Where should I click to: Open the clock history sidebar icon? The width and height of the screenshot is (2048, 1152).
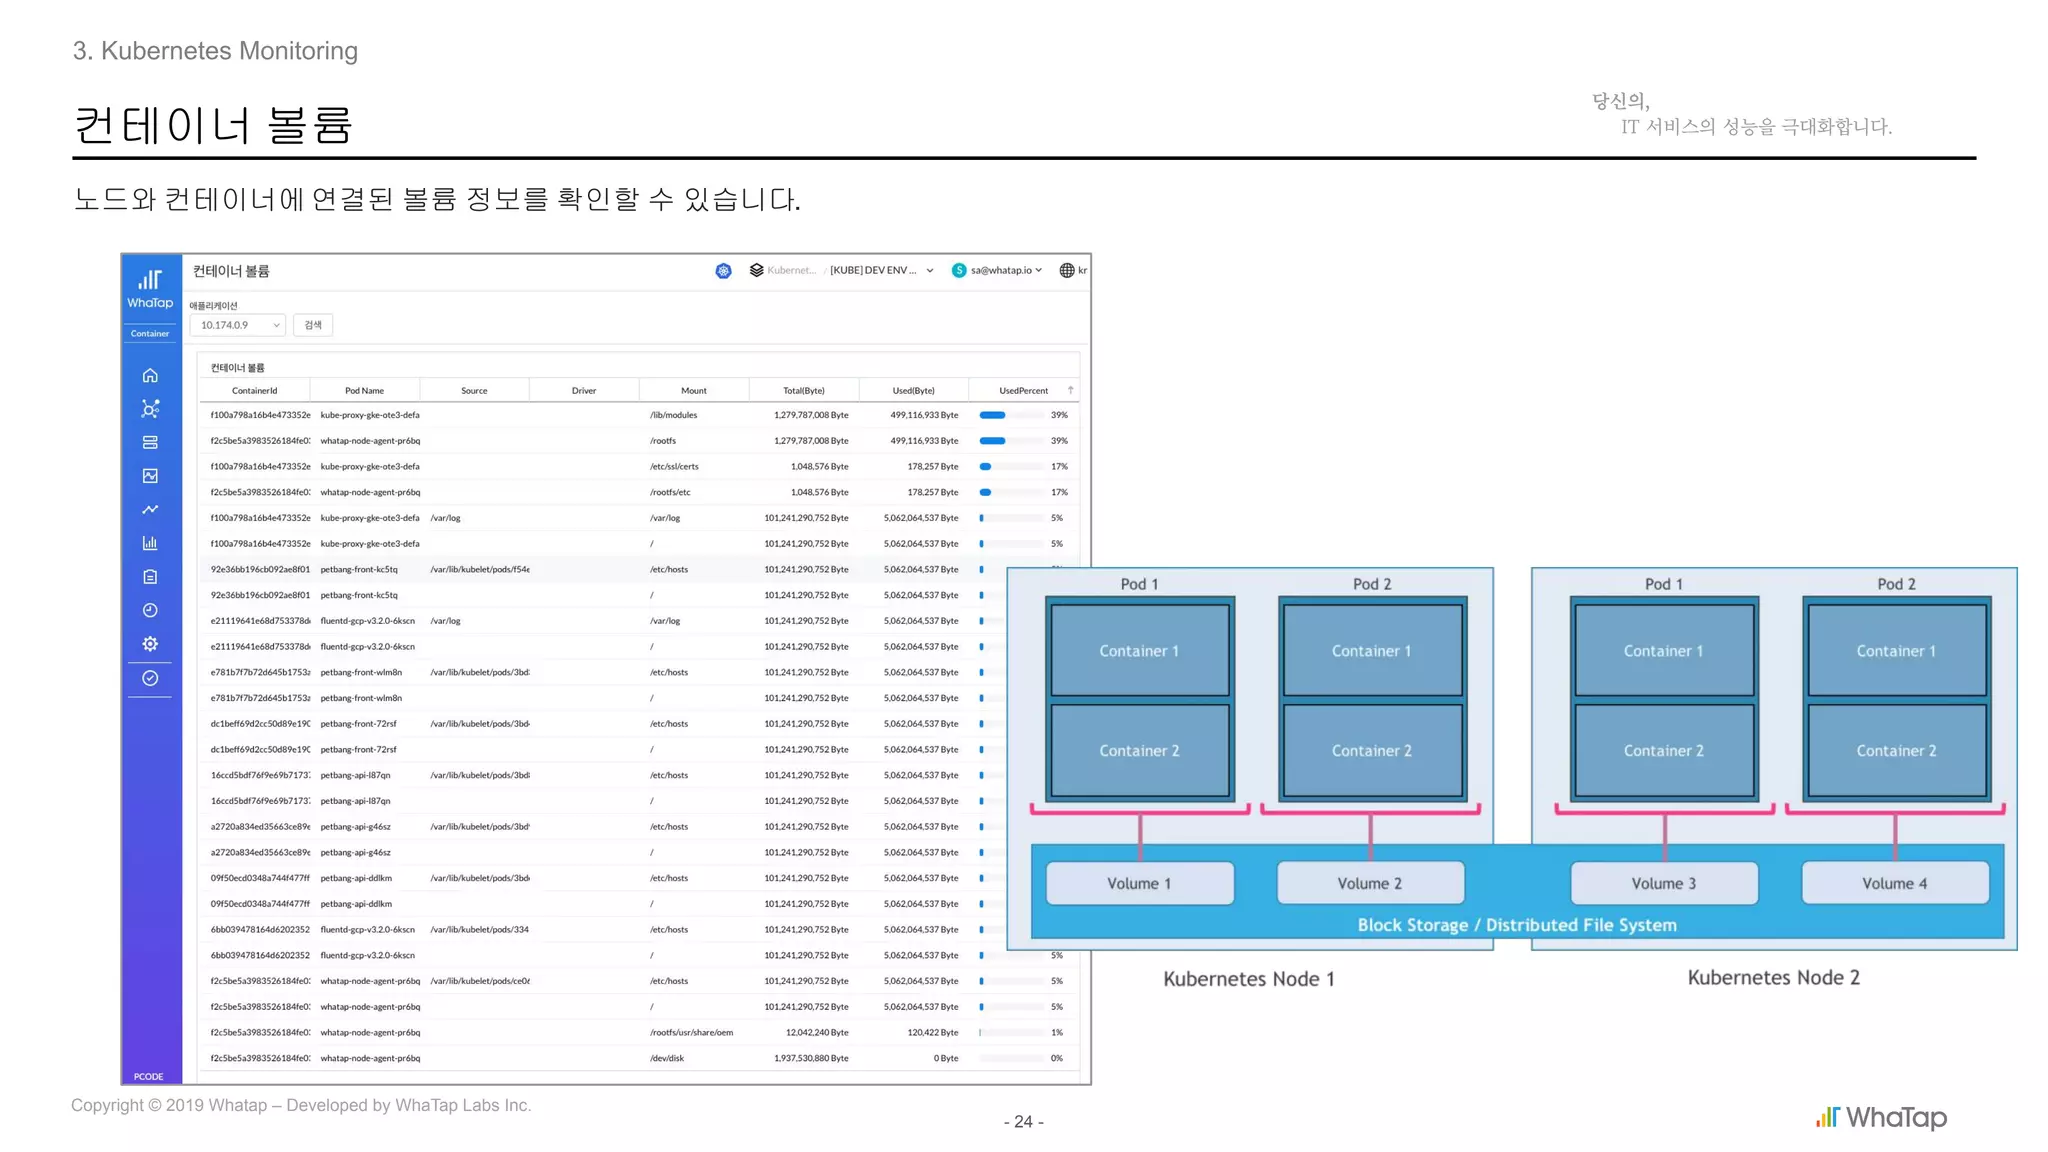tap(150, 610)
